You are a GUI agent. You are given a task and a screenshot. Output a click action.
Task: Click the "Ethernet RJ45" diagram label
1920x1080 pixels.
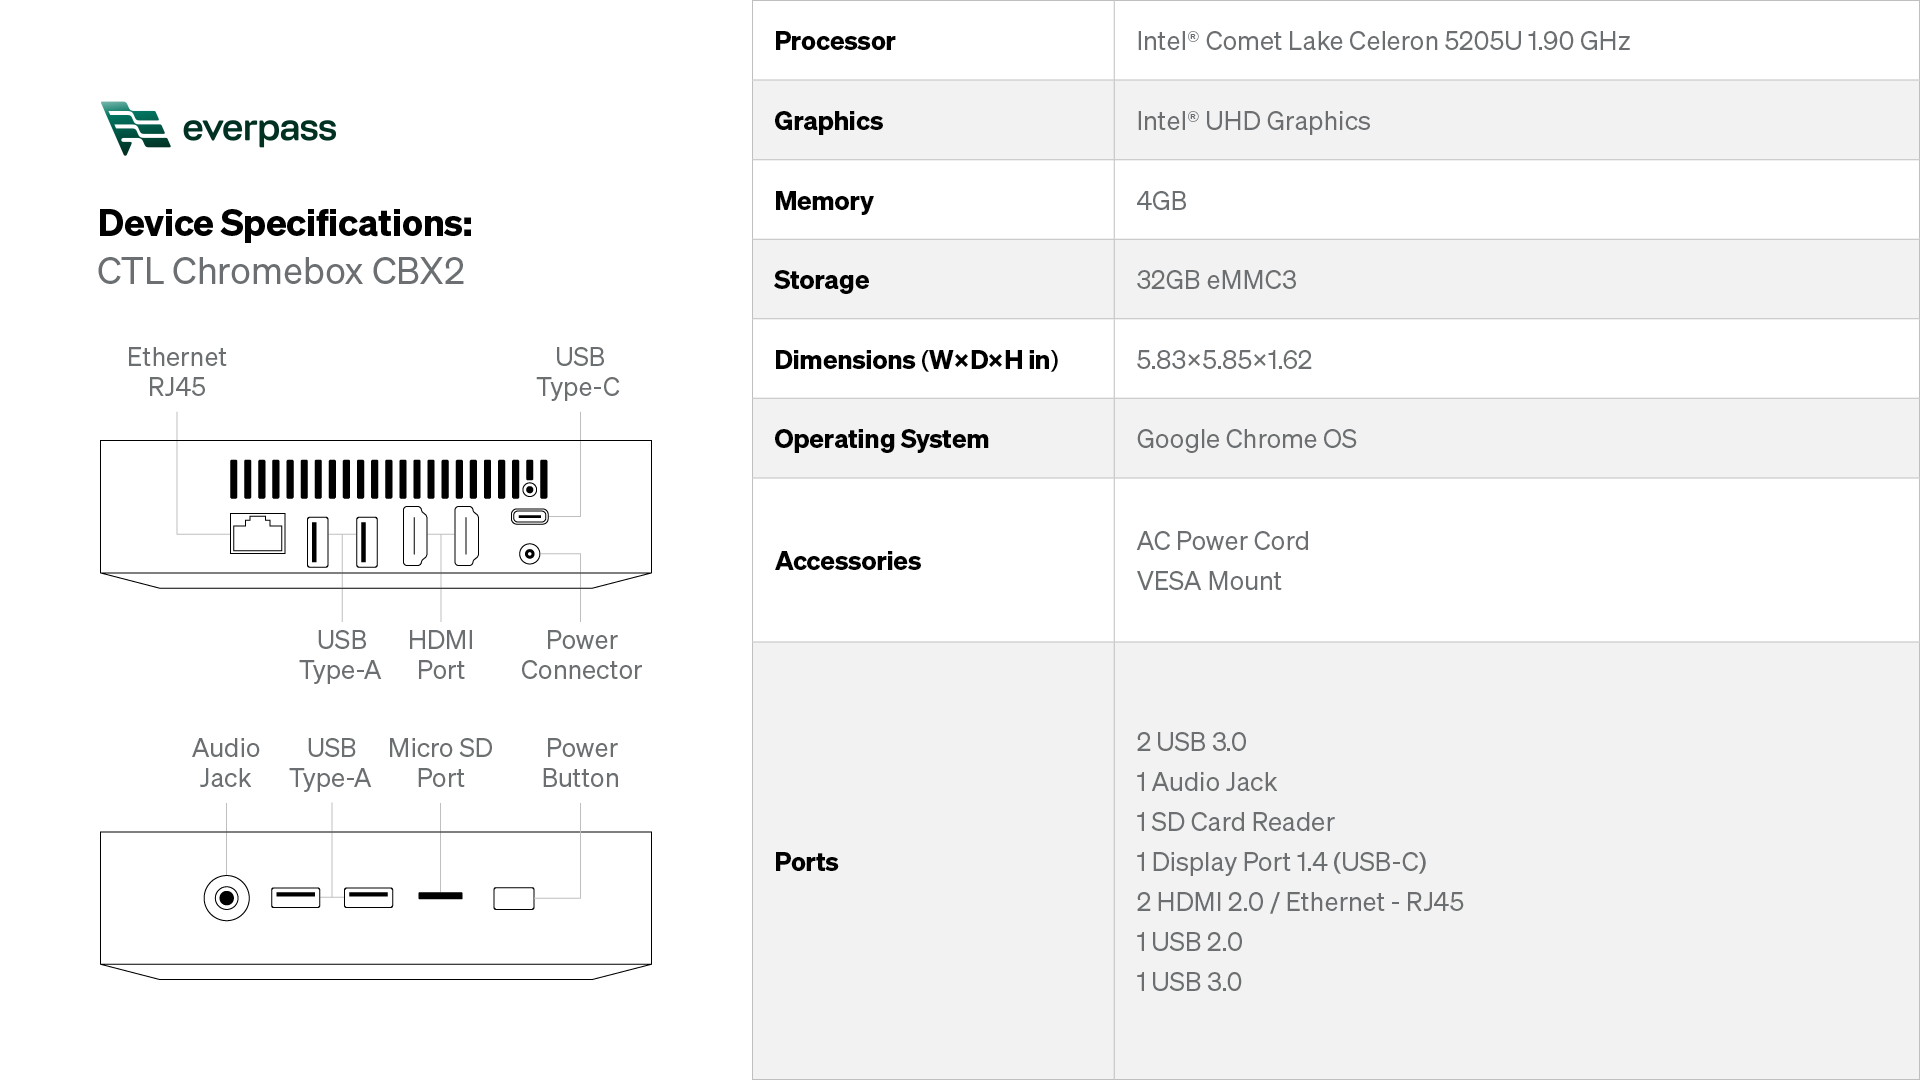pos(177,372)
